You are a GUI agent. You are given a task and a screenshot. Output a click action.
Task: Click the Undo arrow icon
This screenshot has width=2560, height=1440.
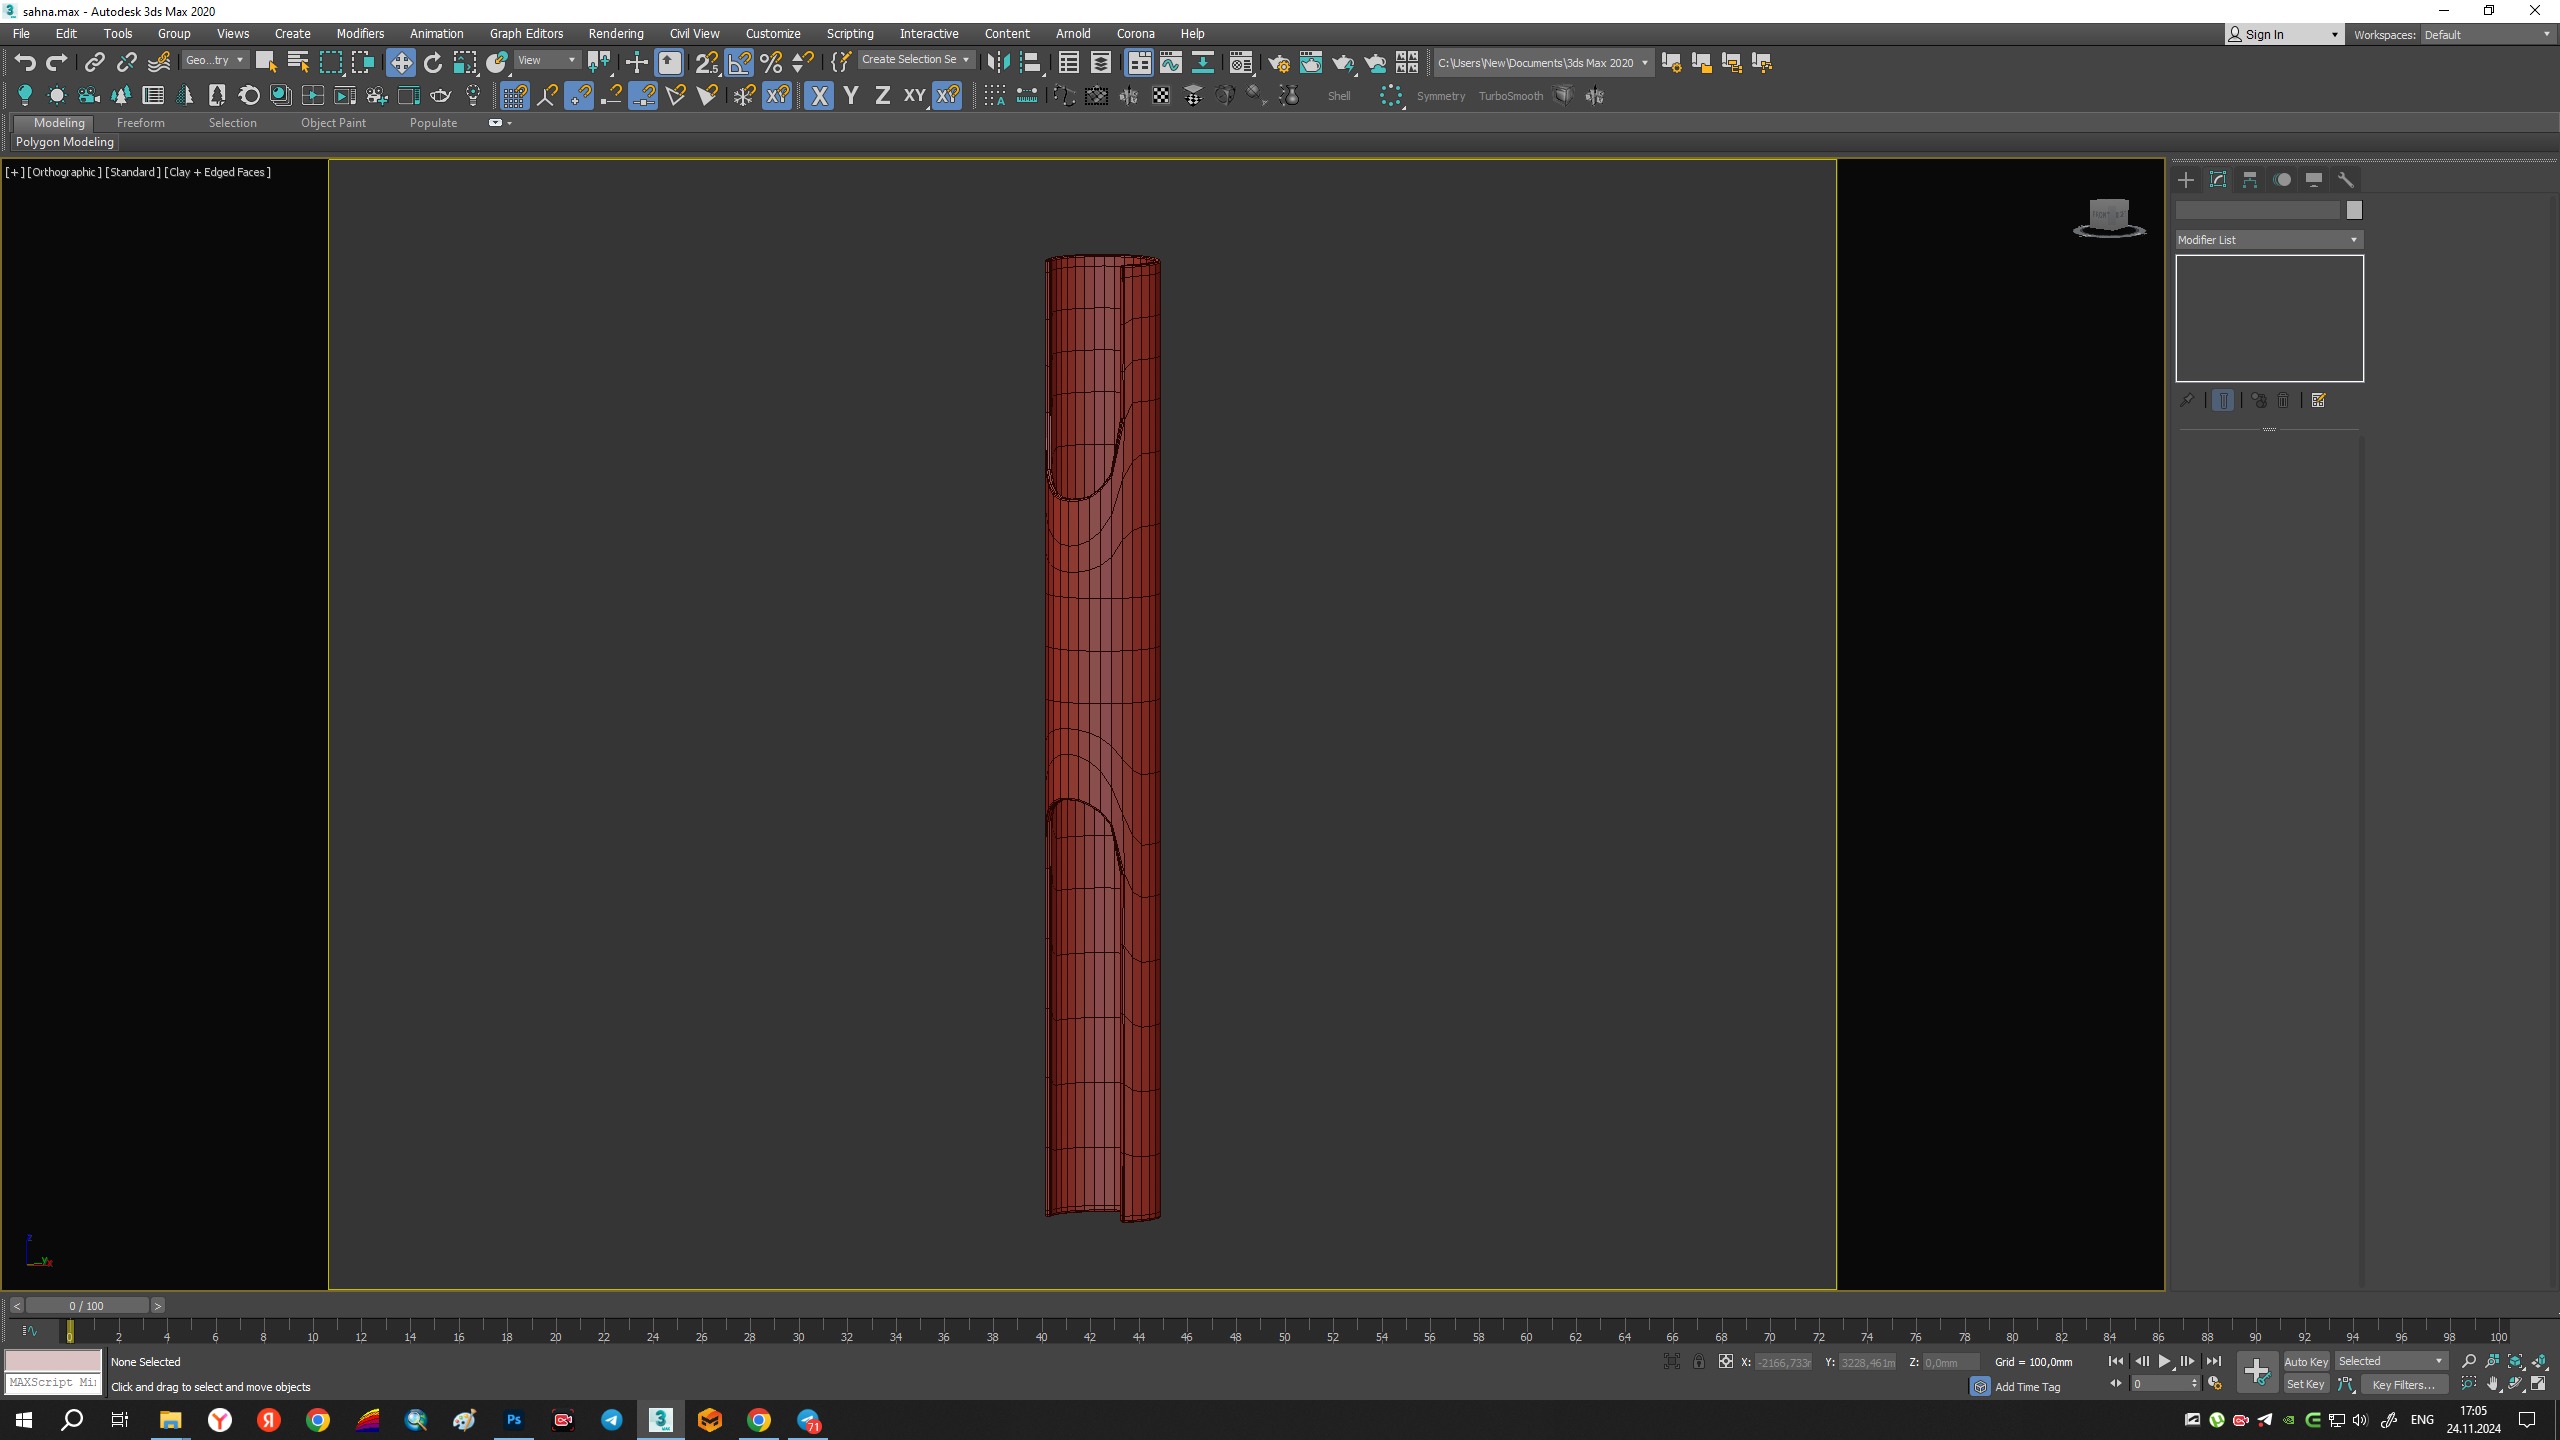(25, 63)
